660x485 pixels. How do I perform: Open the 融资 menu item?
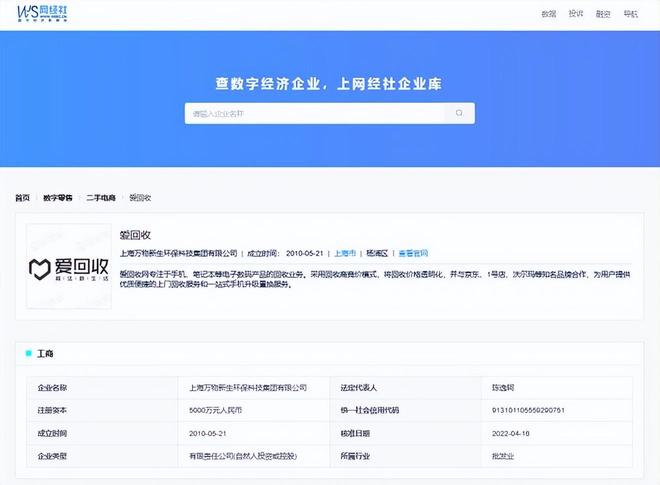[x=603, y=14]
